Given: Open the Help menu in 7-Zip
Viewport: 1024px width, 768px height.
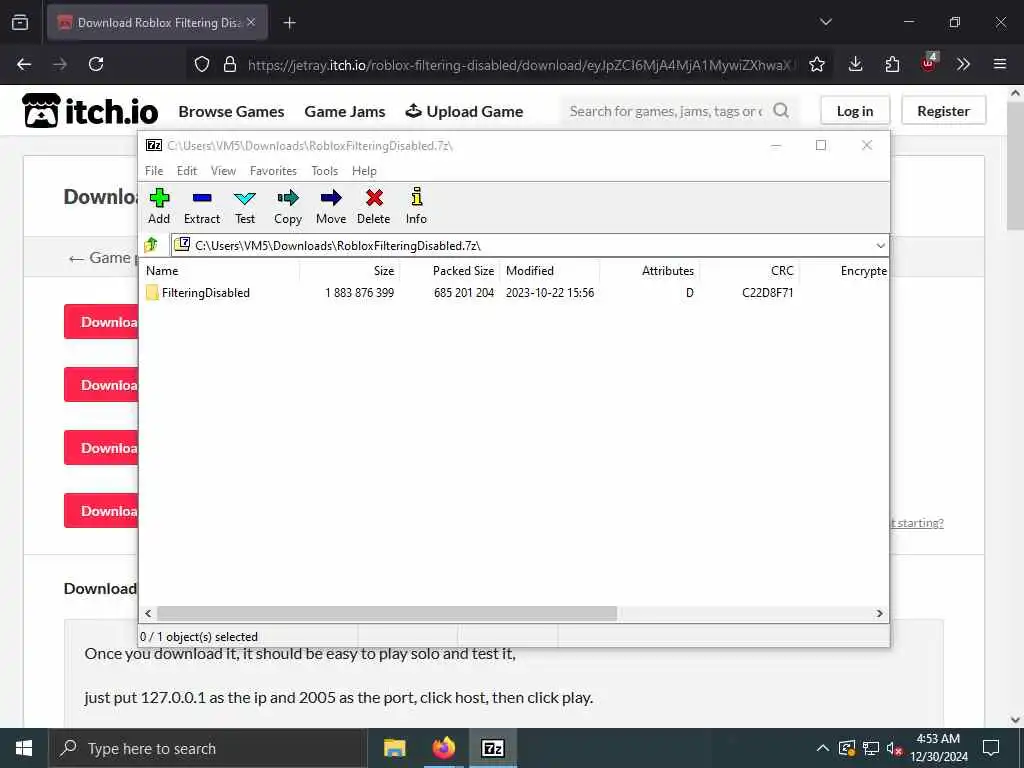Looking at the screenshot, I should [364, 170].
